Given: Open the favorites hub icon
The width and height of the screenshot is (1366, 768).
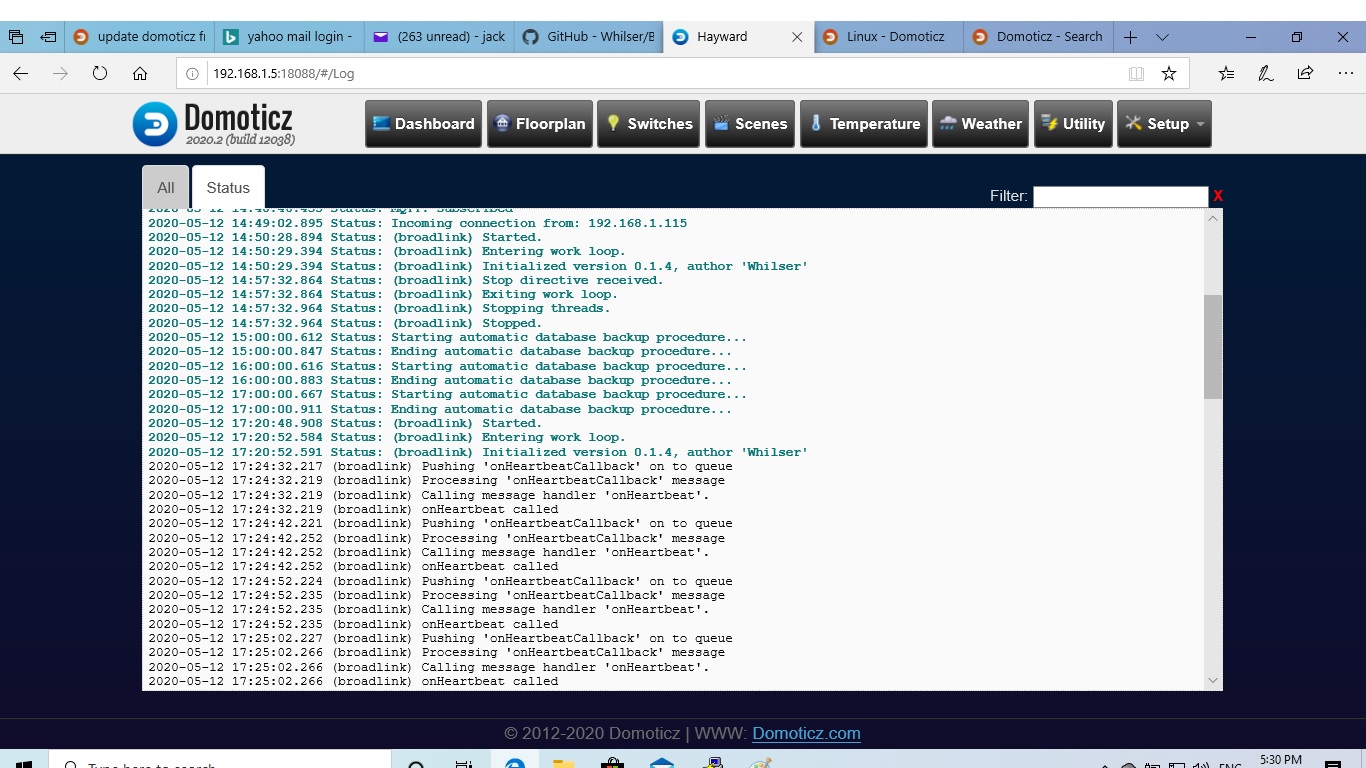Looking at the screenshot, I should (1227, 73).
